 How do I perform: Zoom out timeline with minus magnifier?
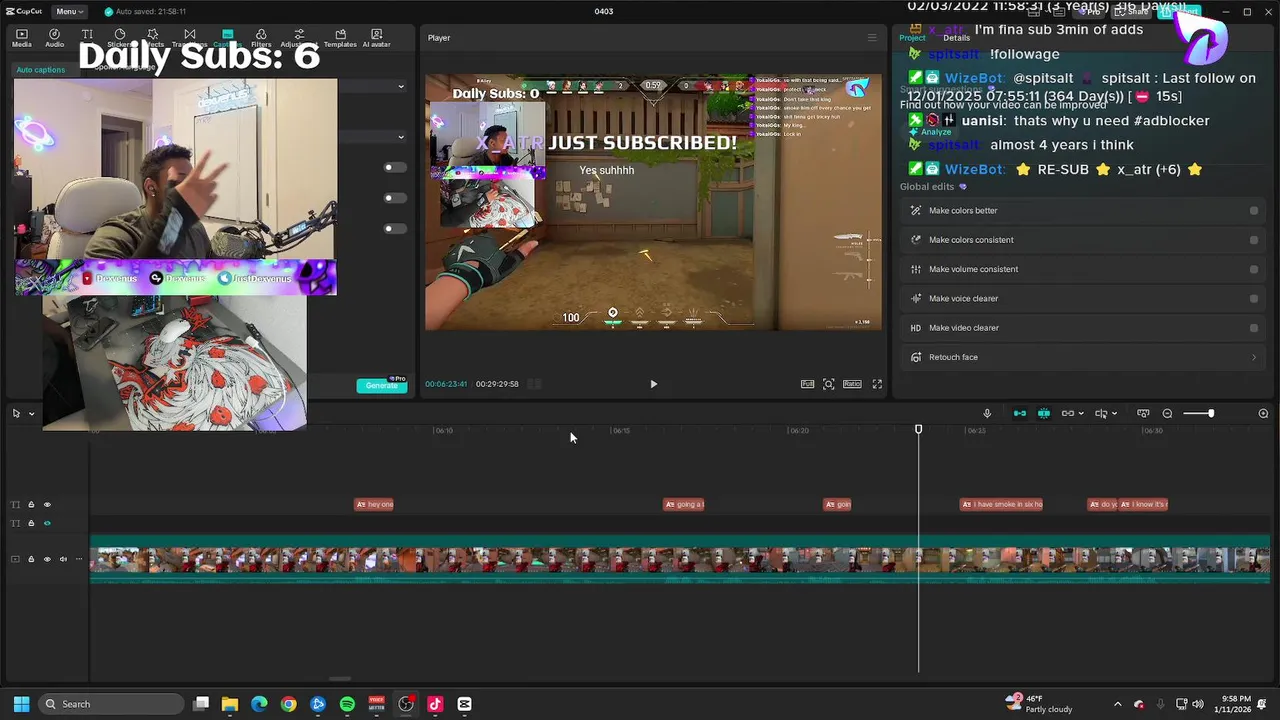[1167, 413]
